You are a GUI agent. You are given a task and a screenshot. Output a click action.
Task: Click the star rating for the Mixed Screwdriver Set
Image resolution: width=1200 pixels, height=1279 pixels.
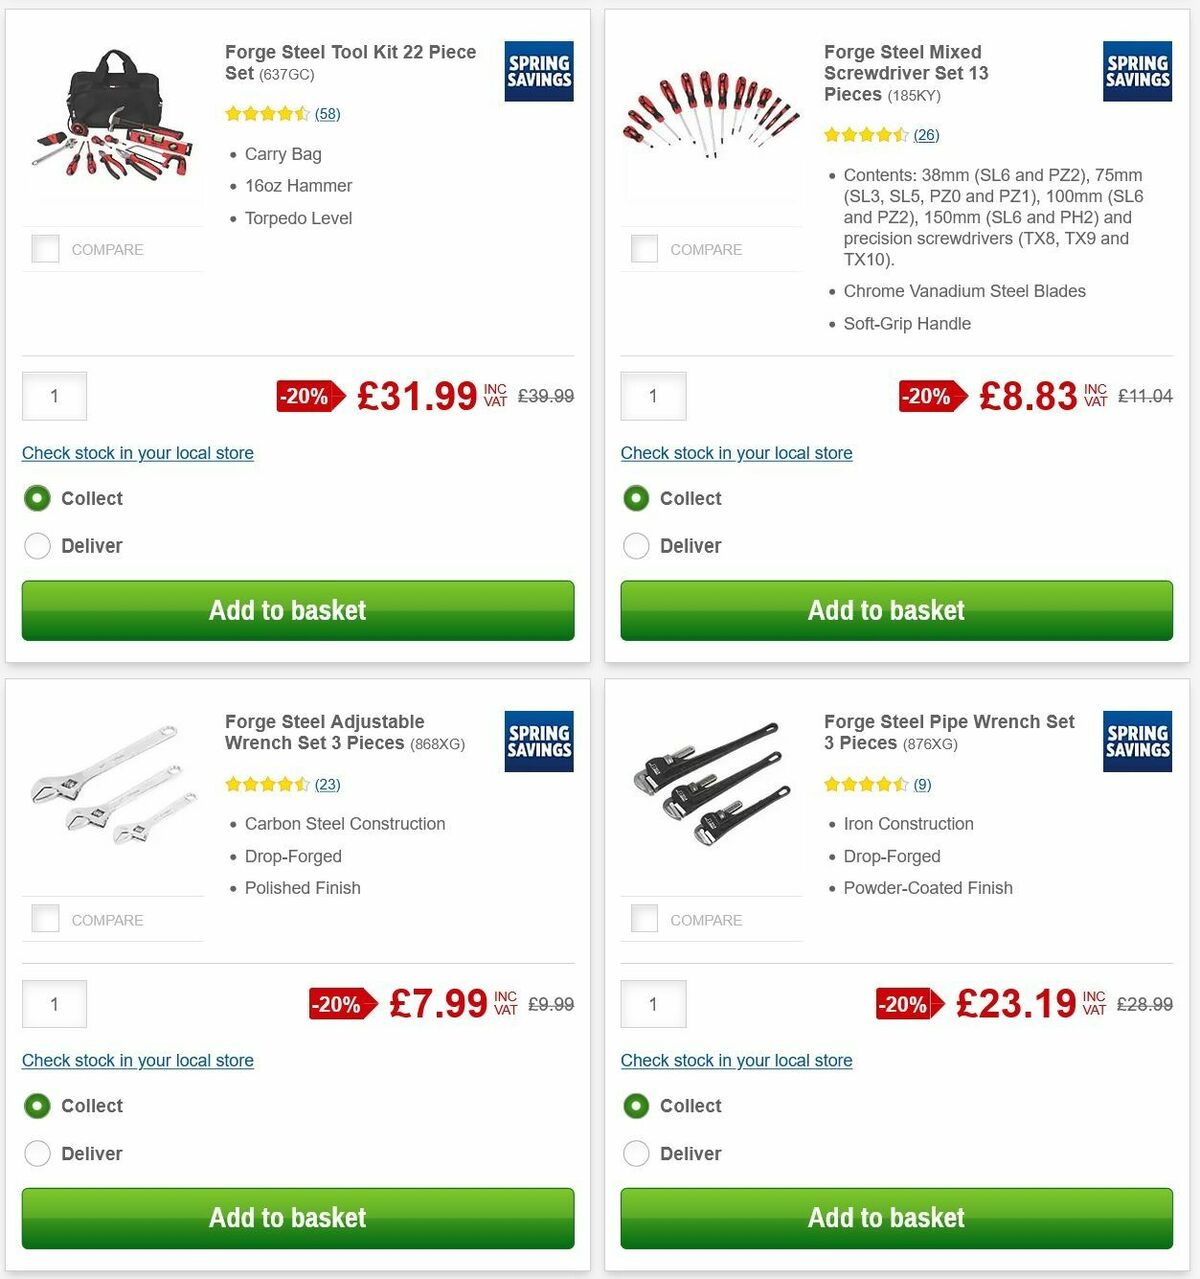coord(868,134)
